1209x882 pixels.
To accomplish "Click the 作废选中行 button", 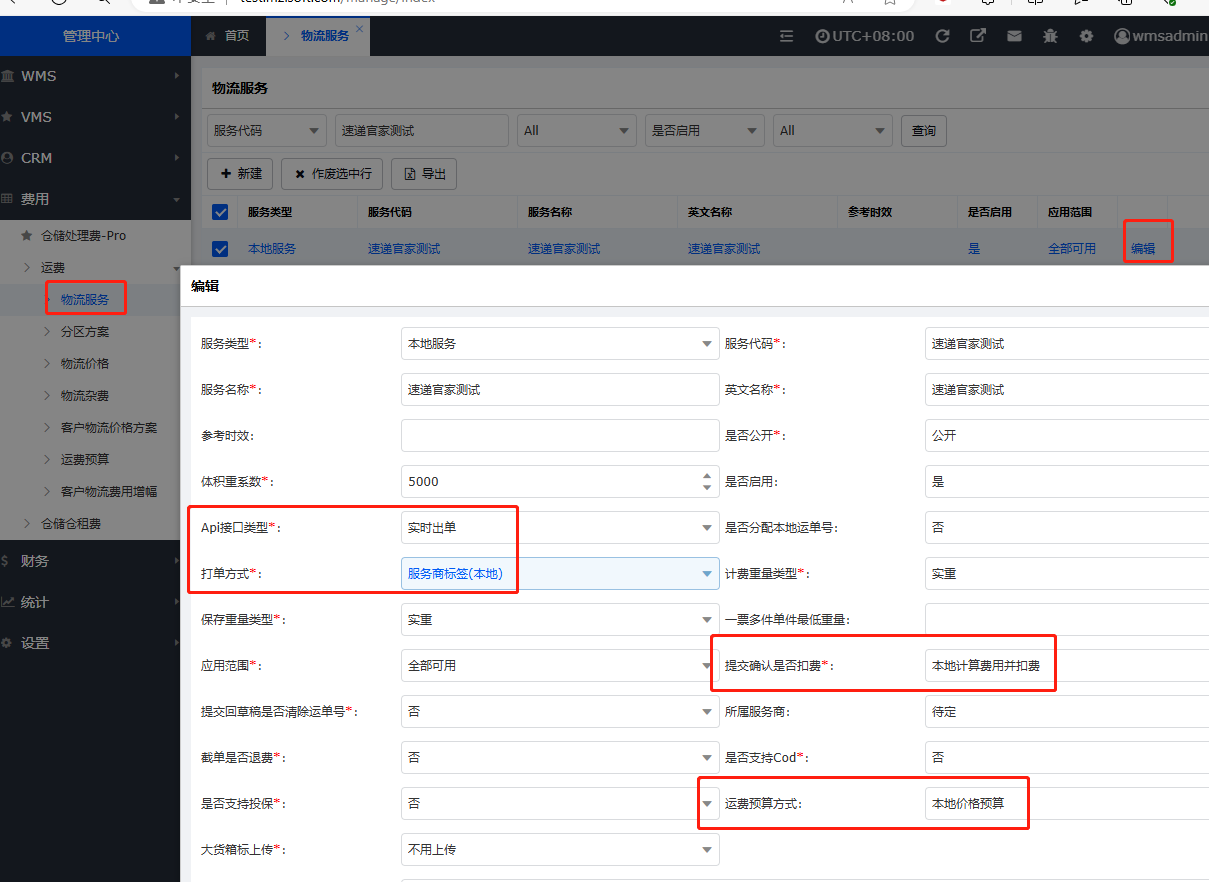I will (x=332, y=173).
